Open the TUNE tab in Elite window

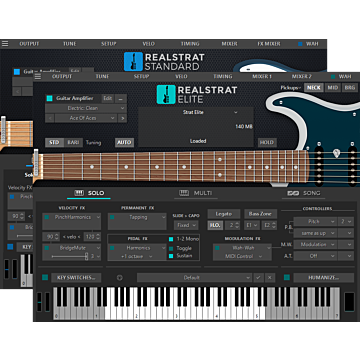(102, 77)
